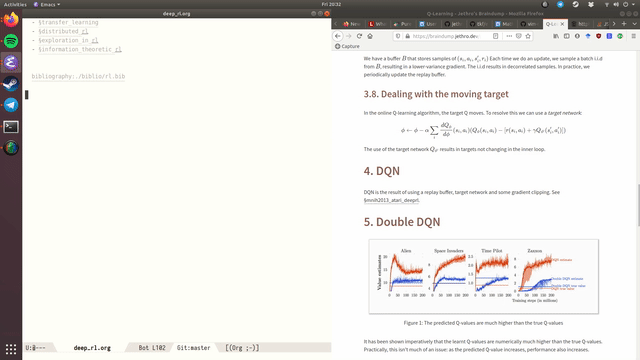The width and height of the screenshot is (640, 360).
Task: Toggle Firefox reader view
Action: pos(496,36)
